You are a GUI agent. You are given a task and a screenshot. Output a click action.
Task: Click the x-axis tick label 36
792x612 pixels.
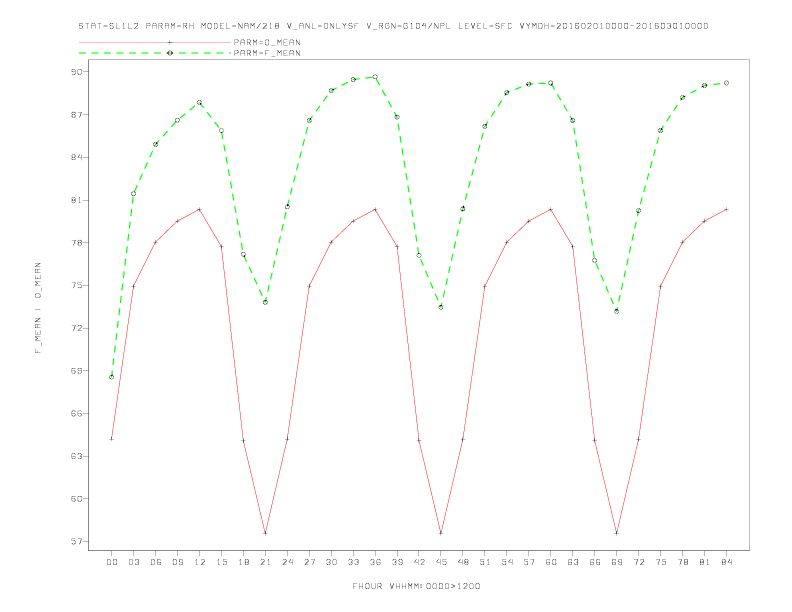tap(375, 562)
